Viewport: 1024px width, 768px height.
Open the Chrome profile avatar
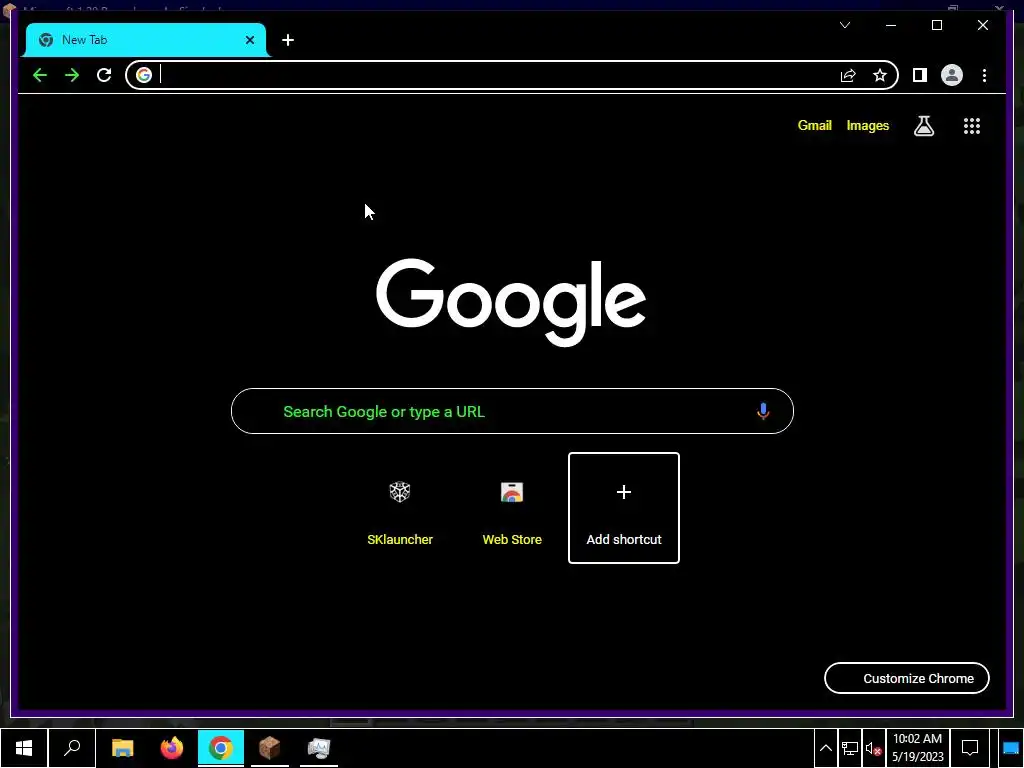[x=952, y=75]
